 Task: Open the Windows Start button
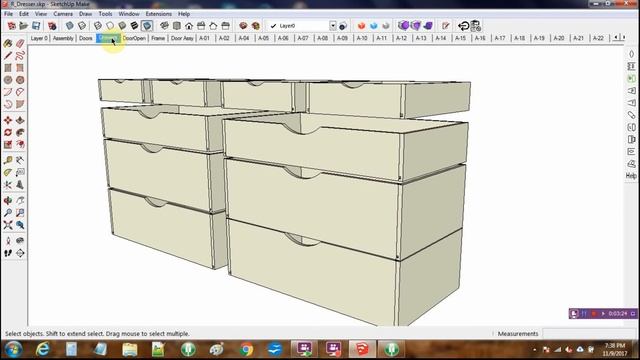pos(13,349)
